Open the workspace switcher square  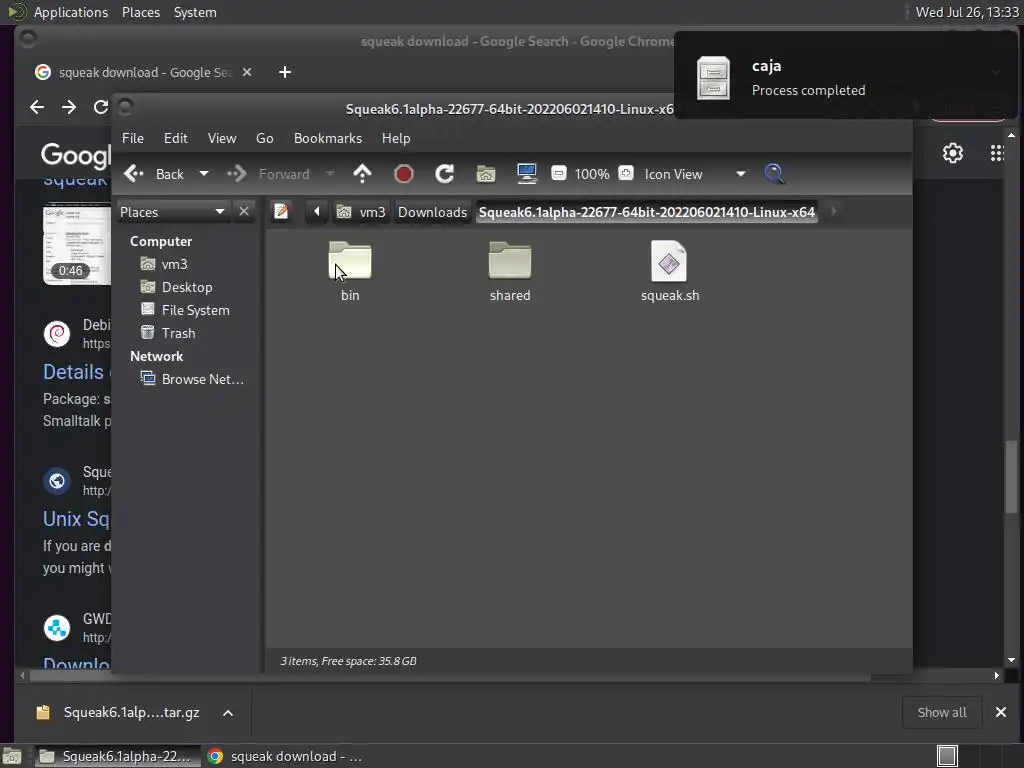pyautogui.click(x=947, y=756)
